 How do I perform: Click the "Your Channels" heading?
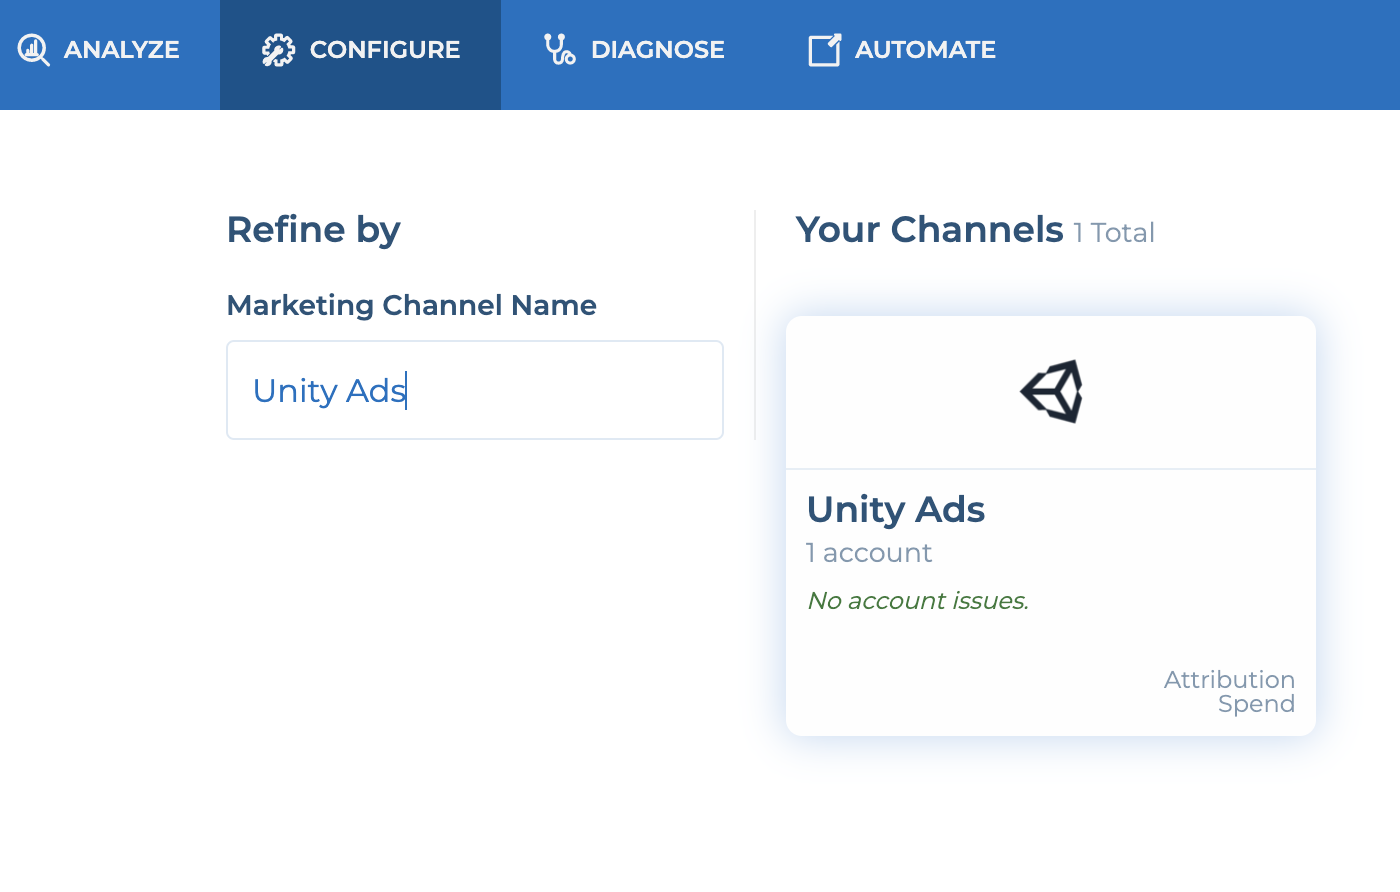pos(930,230)
